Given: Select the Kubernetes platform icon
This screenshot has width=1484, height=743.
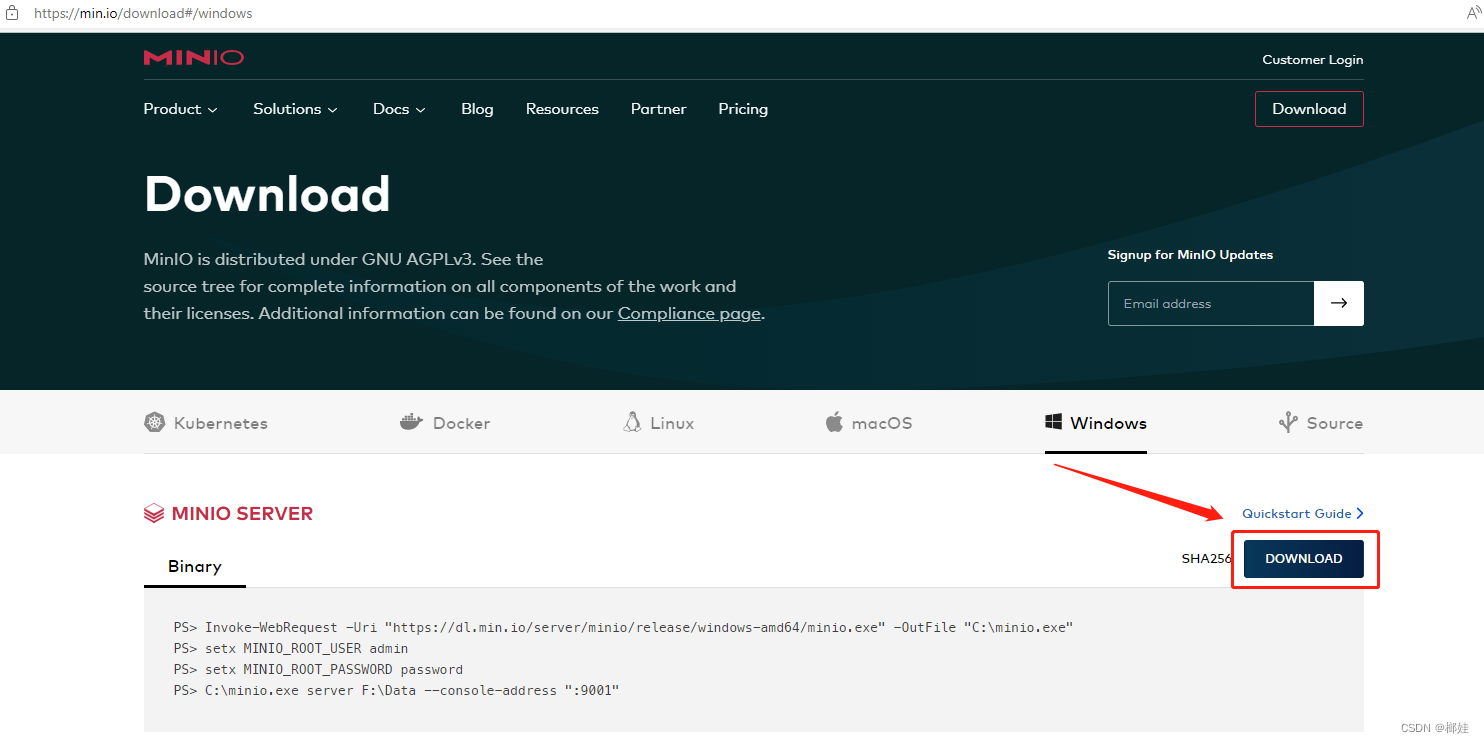Looking at the screenshot, I should click(155, 422).
